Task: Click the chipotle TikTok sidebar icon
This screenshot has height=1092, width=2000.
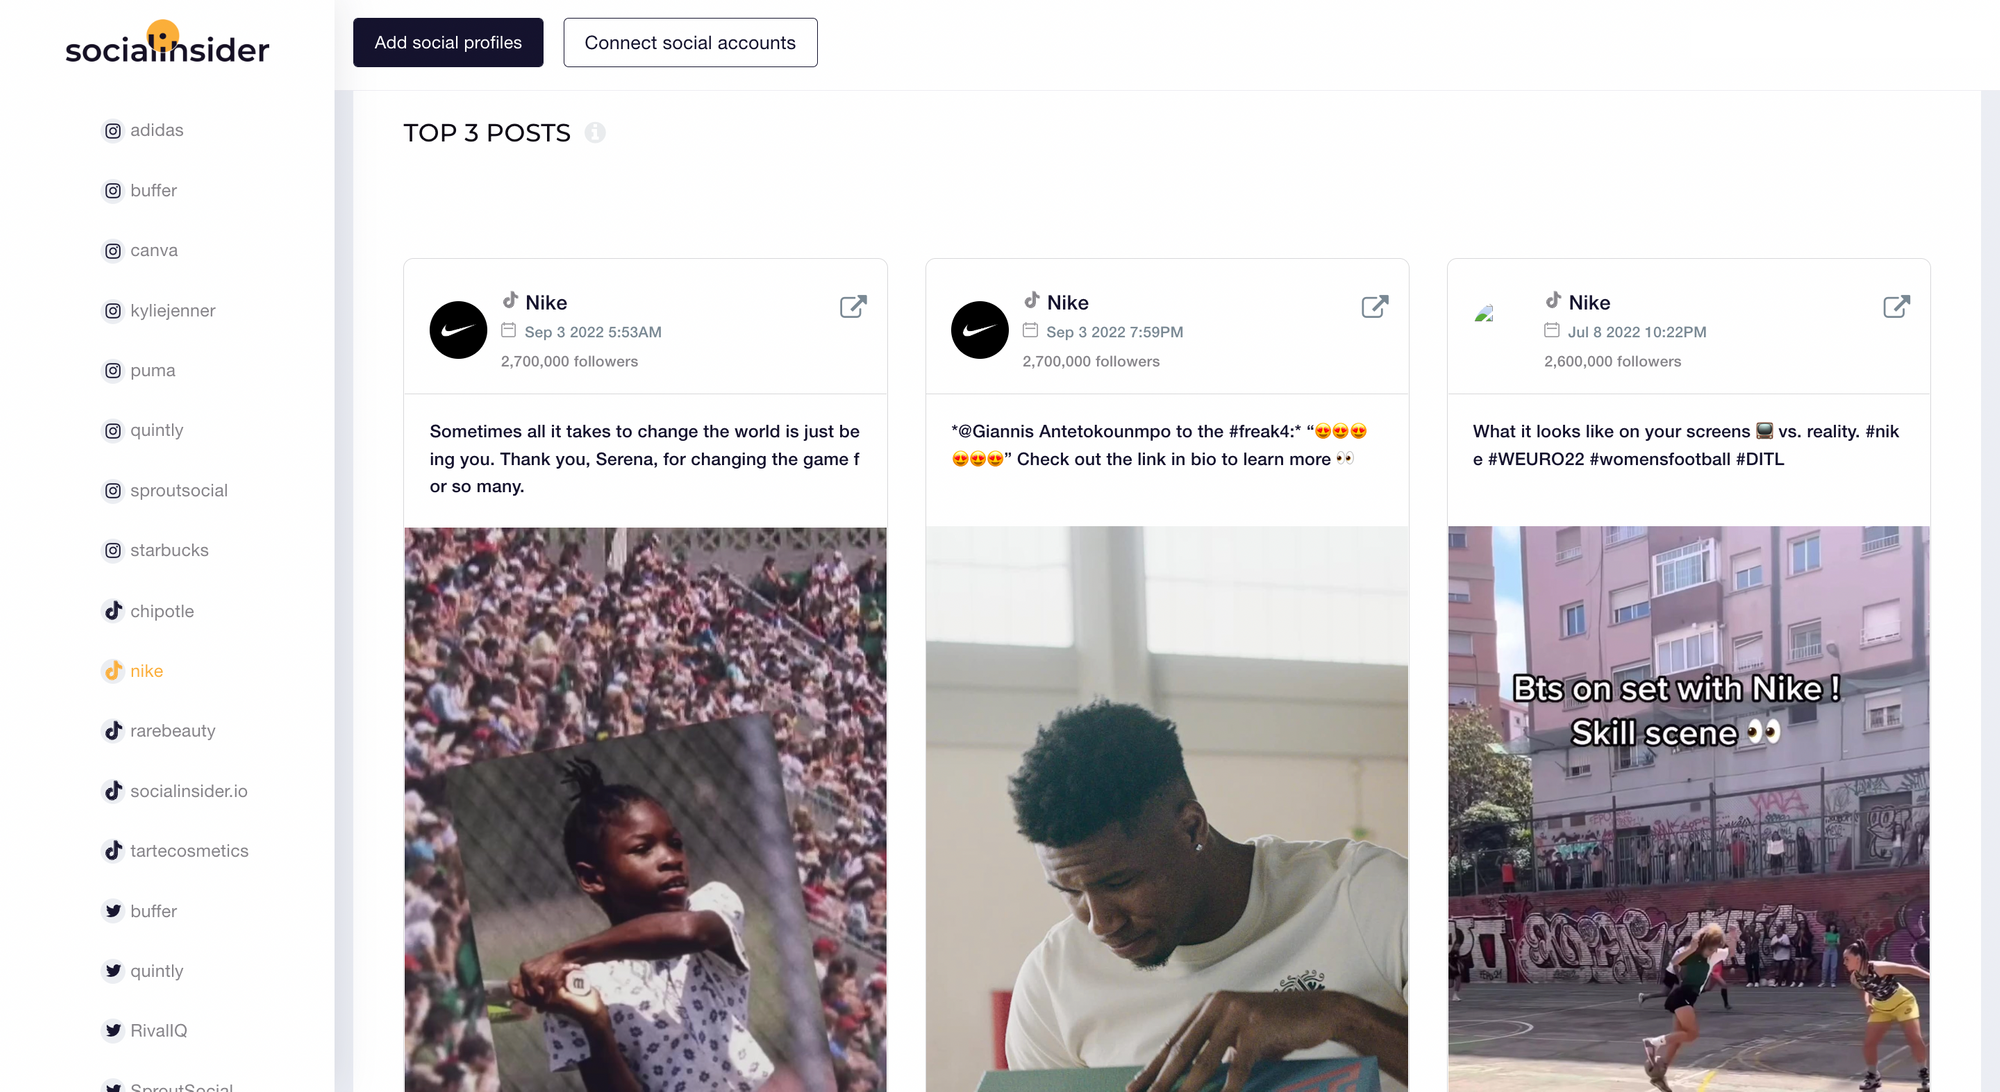Action: pyautogui.click(x=113, y=611)
